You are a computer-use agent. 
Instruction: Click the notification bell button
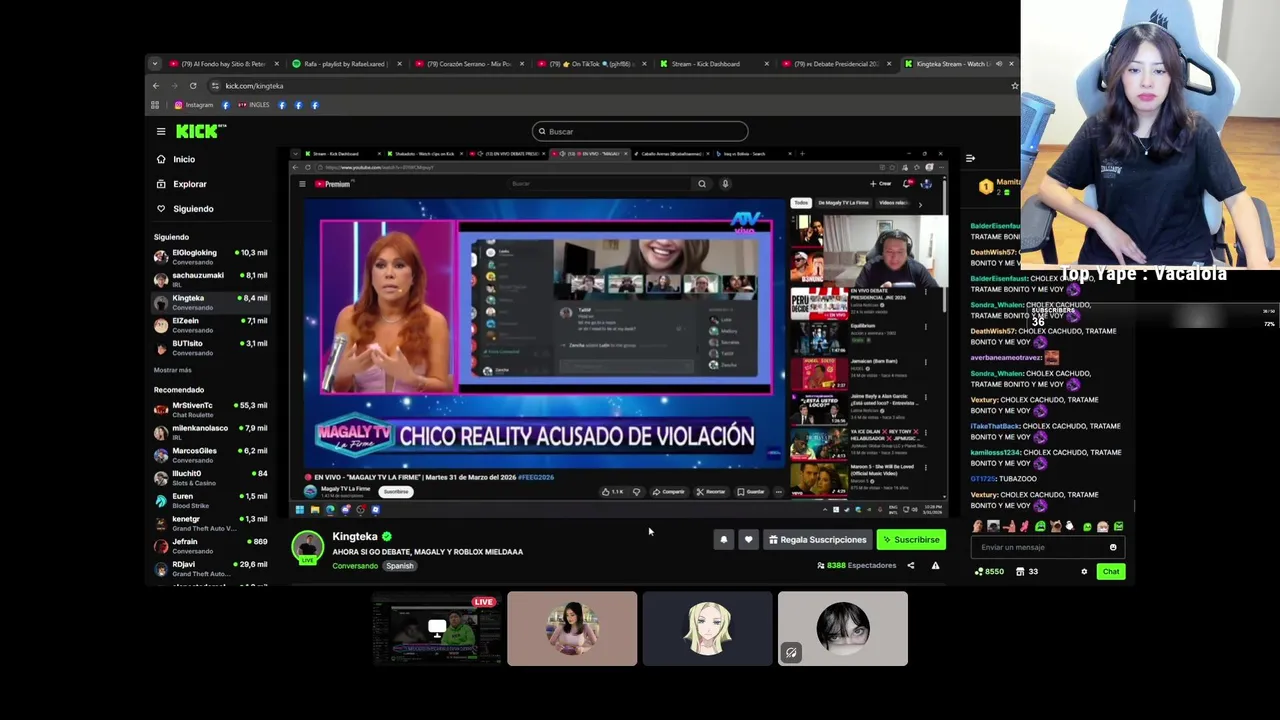click(x=724, y=540)
